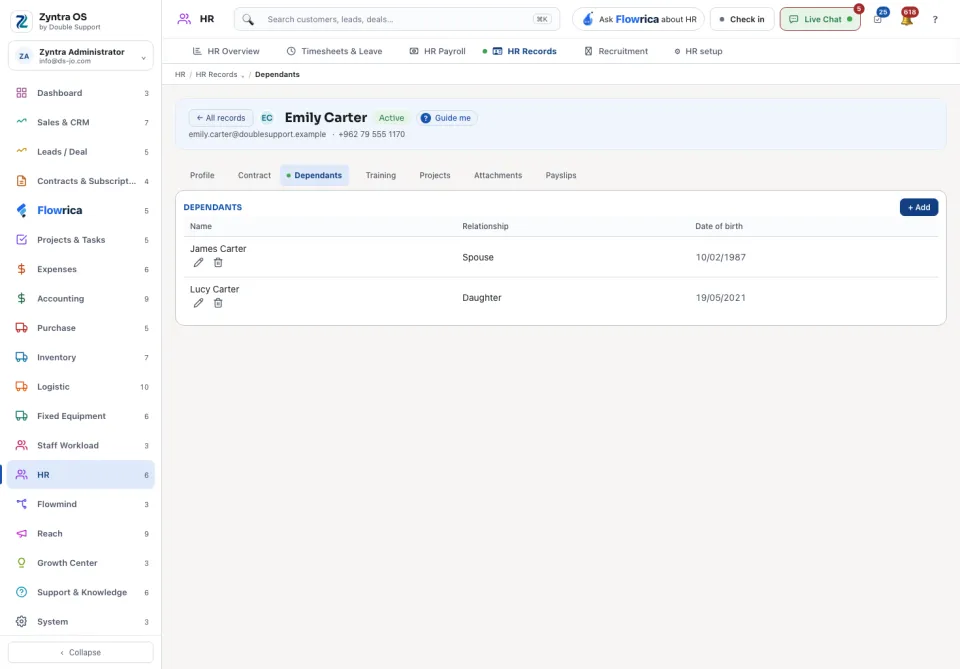Click the search magnifier icon

[247, 20]
